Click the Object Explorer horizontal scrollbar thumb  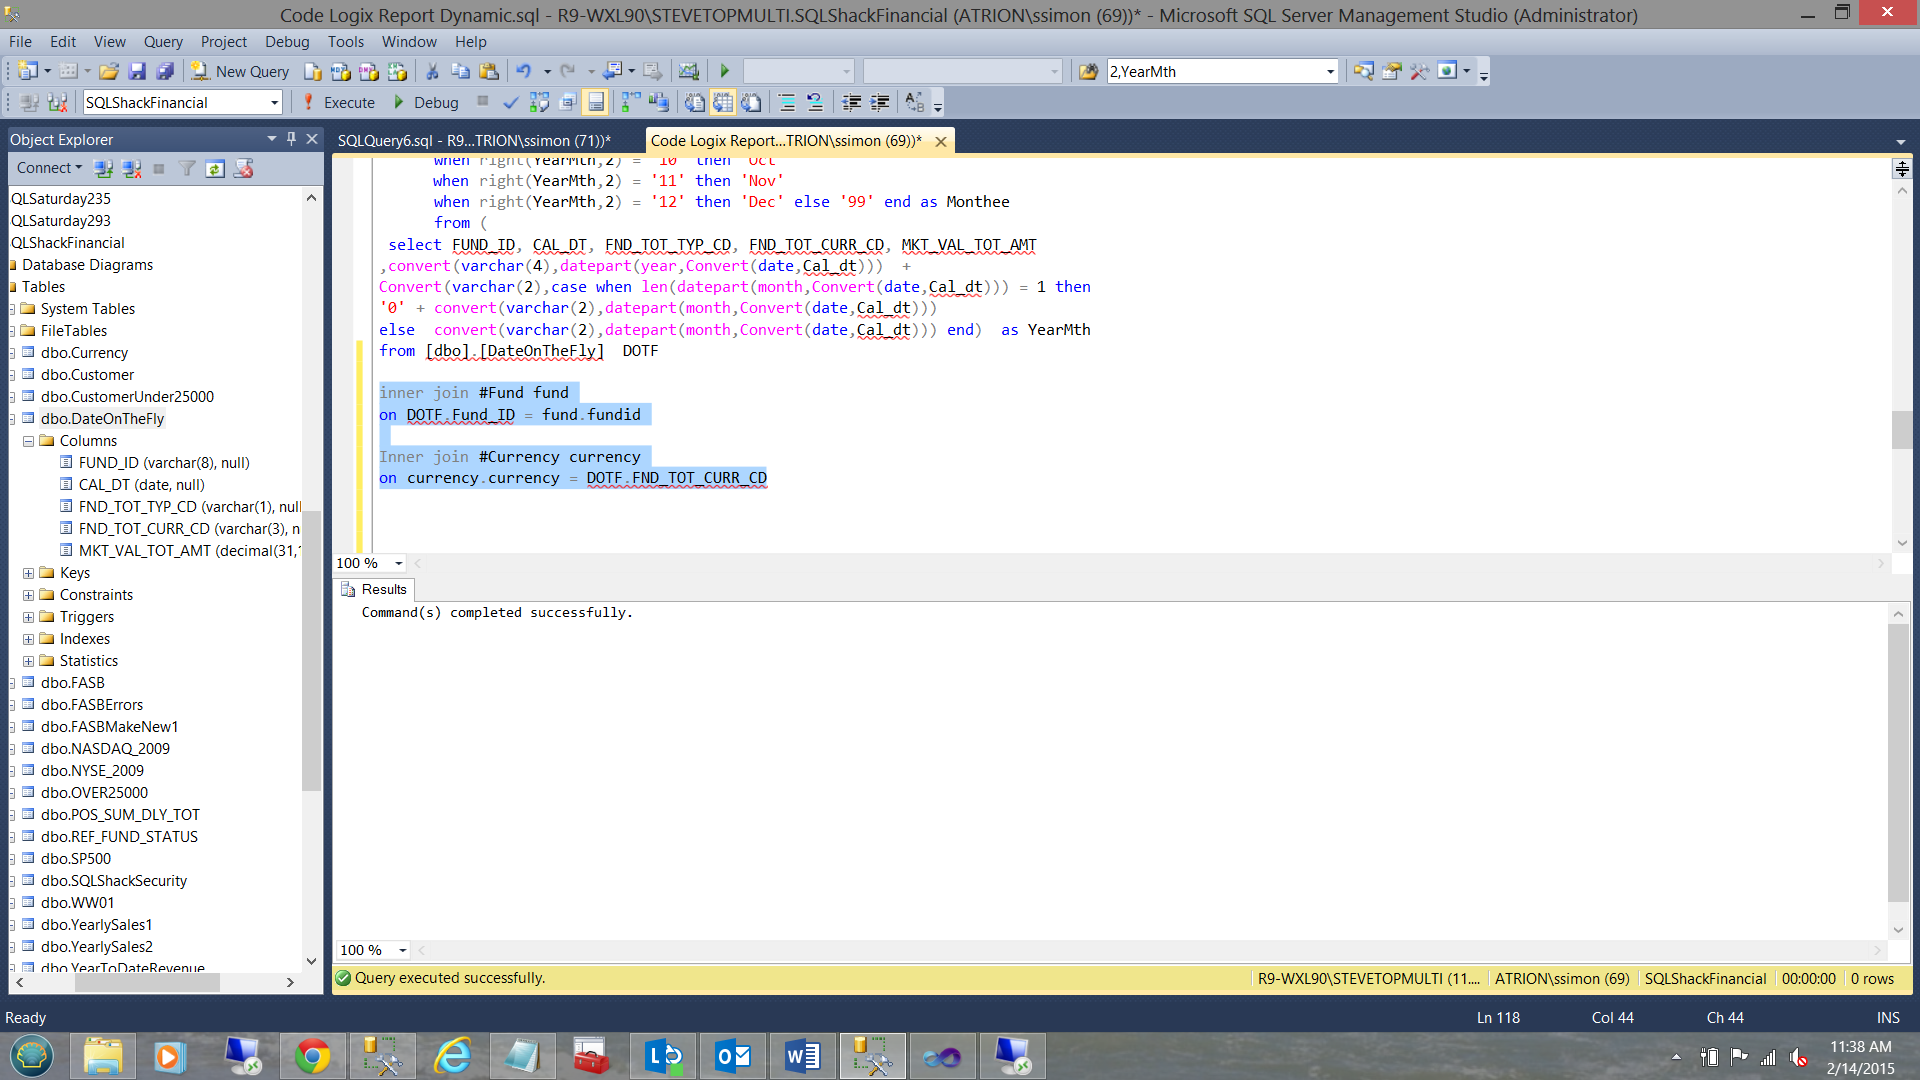point(147,982)
